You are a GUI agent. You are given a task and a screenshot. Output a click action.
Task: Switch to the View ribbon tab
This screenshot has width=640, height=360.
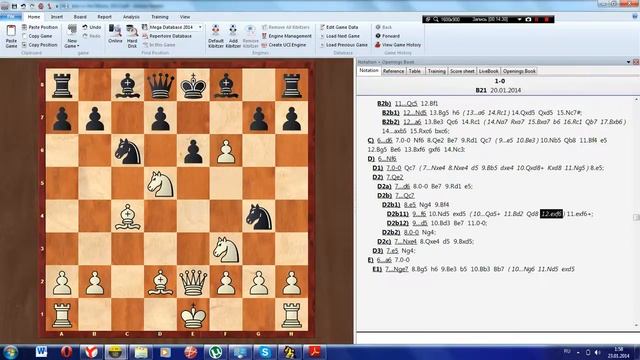pyautogui.click(x=185, y=17)
